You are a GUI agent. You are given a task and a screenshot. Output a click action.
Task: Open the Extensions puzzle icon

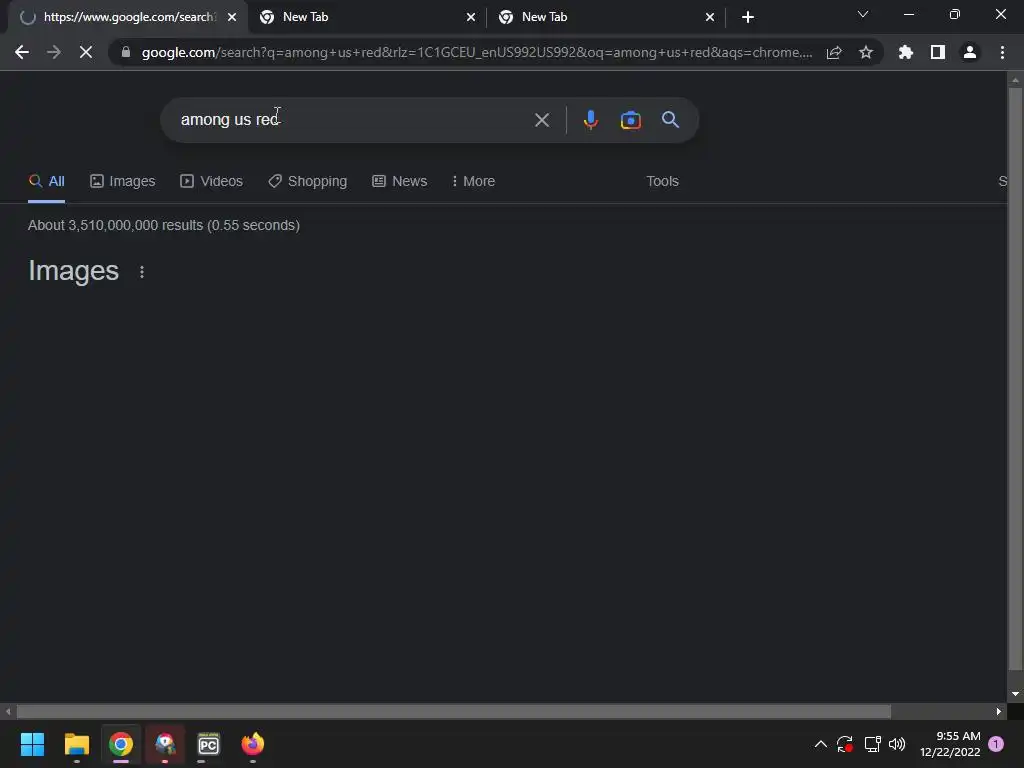pyautogui.click(x=906, y=52)
